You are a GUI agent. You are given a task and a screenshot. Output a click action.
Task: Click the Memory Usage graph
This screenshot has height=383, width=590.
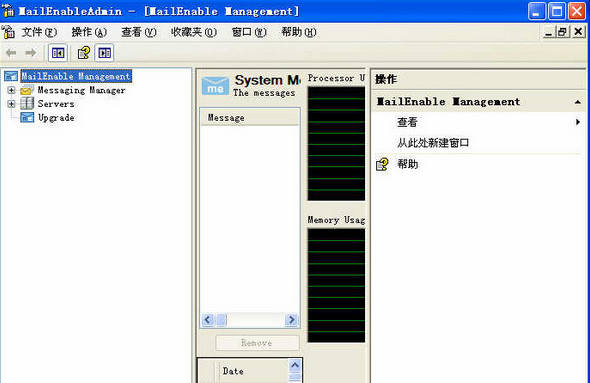click(336, 285)
